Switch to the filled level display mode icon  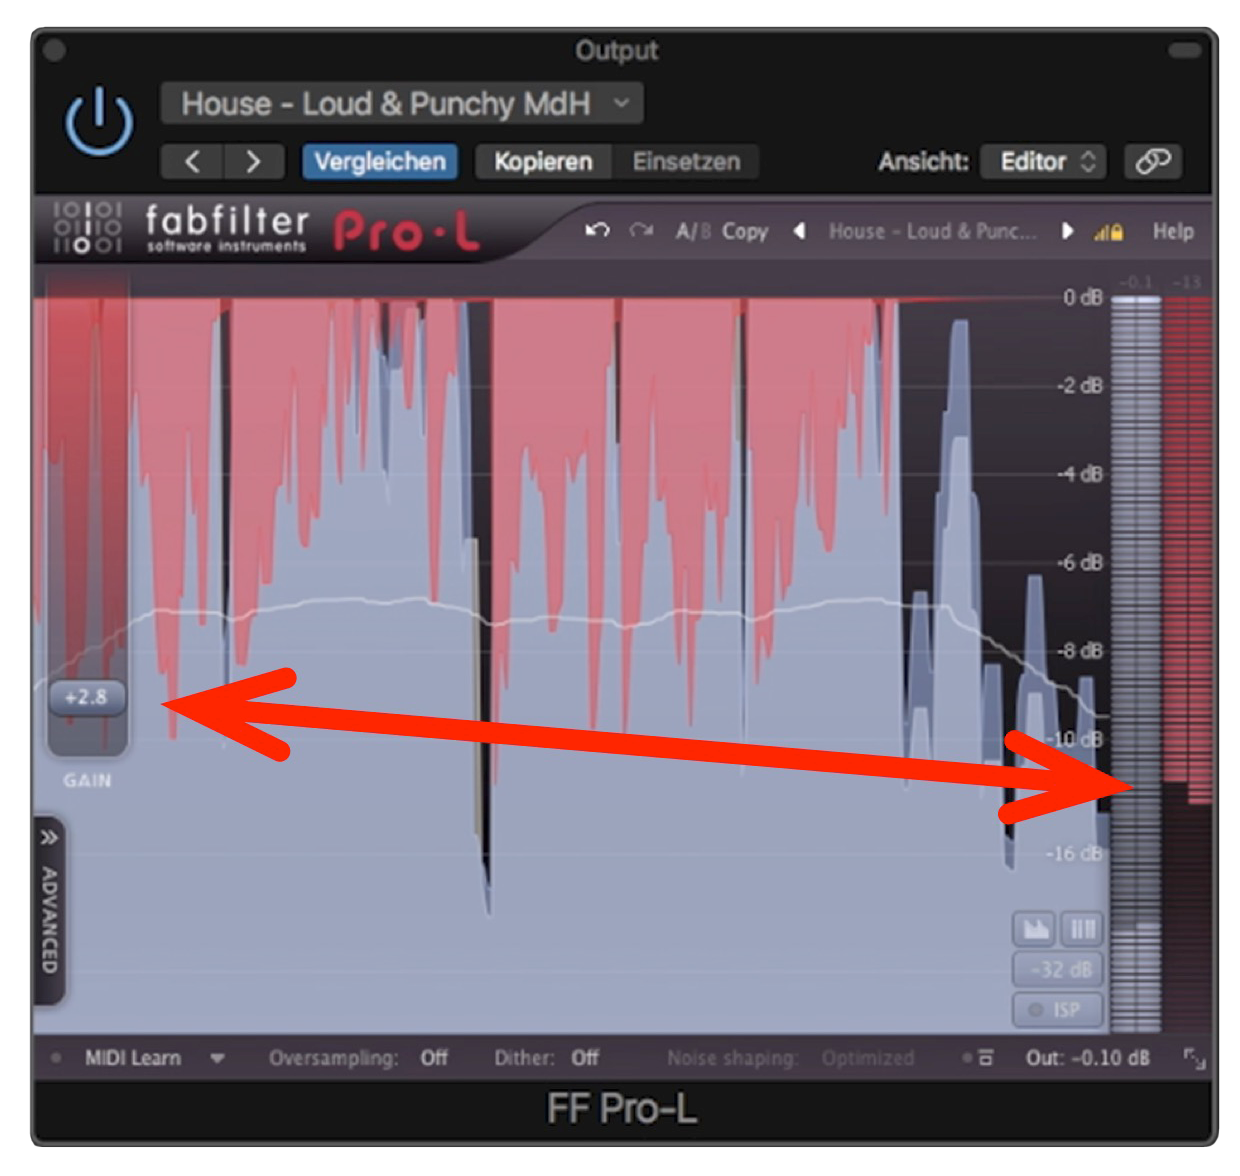point(1036,929)
